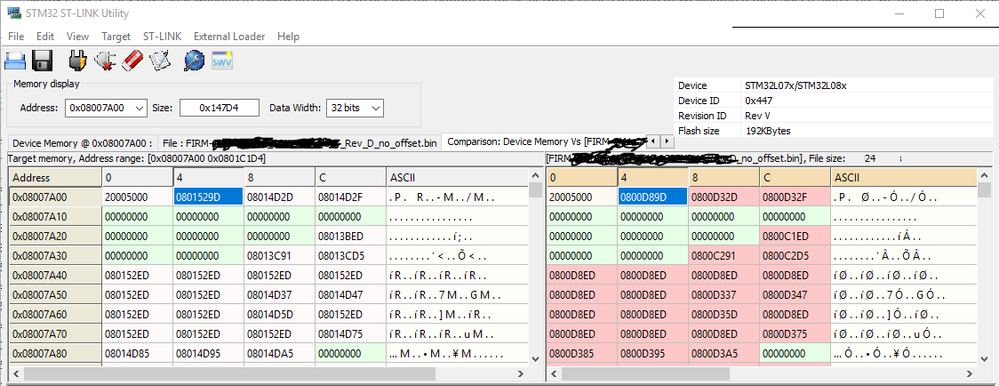This screenshot has width=999, height=386.
Task: Maximize the ST-LINK Utility window
Action: [939, 13]
